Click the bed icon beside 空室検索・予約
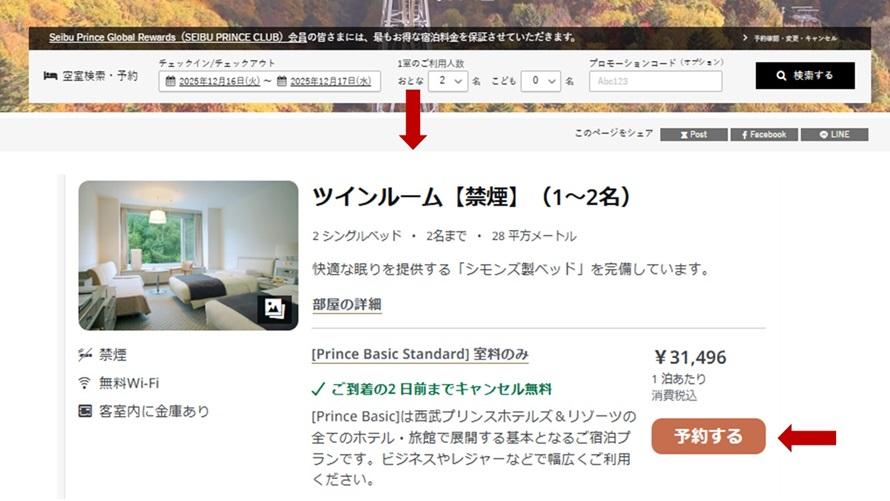 click(x=50, y=76)
